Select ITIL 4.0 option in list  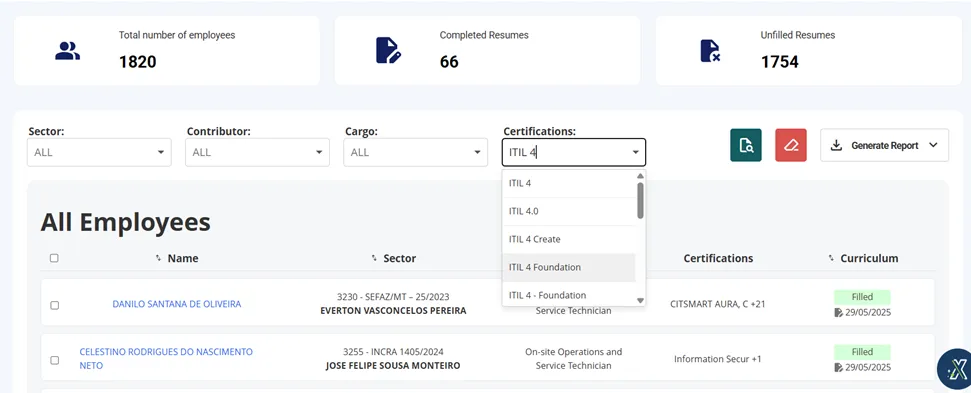[568, 211]
